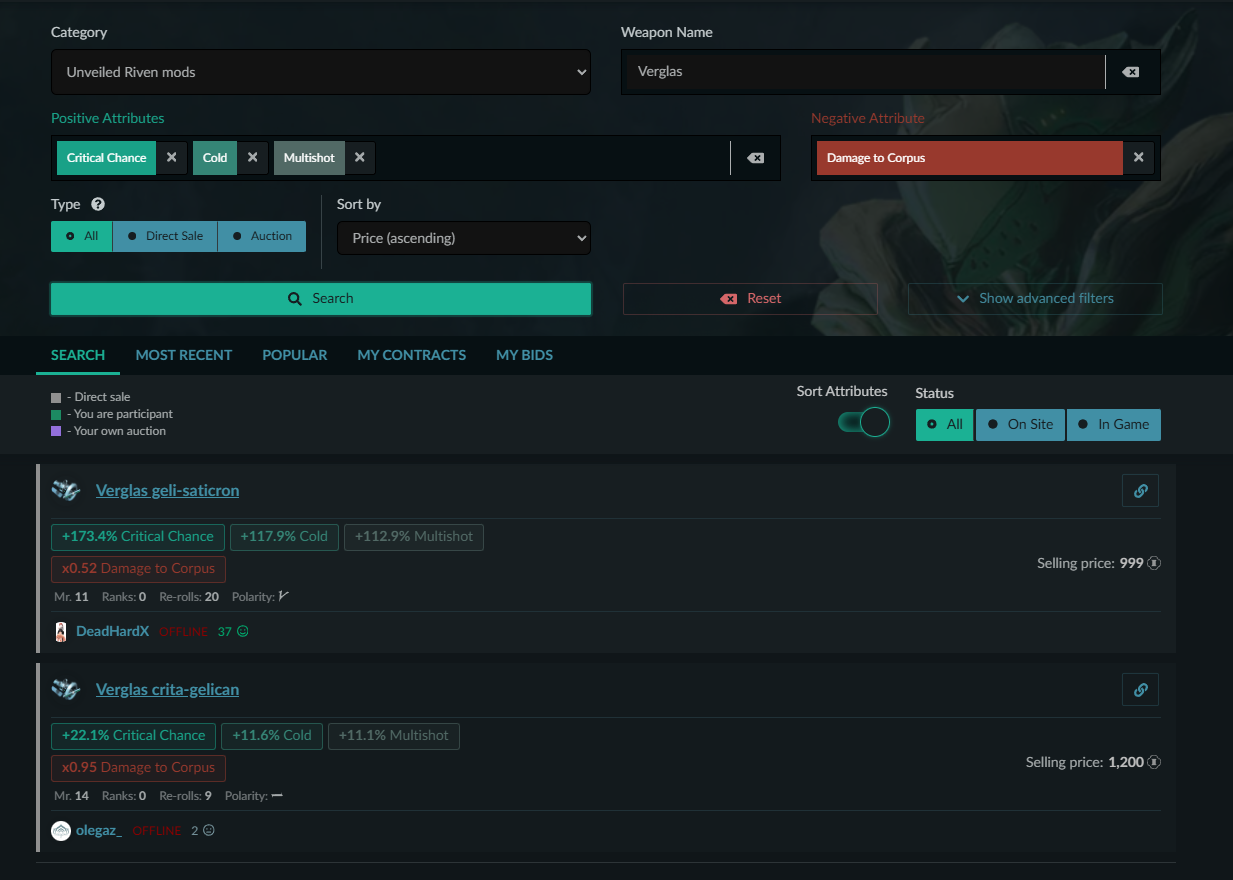The height and width of the screenshot is (880, 1233).
Task: Switch to the POPULAR tab
Action: click(295, 355)
